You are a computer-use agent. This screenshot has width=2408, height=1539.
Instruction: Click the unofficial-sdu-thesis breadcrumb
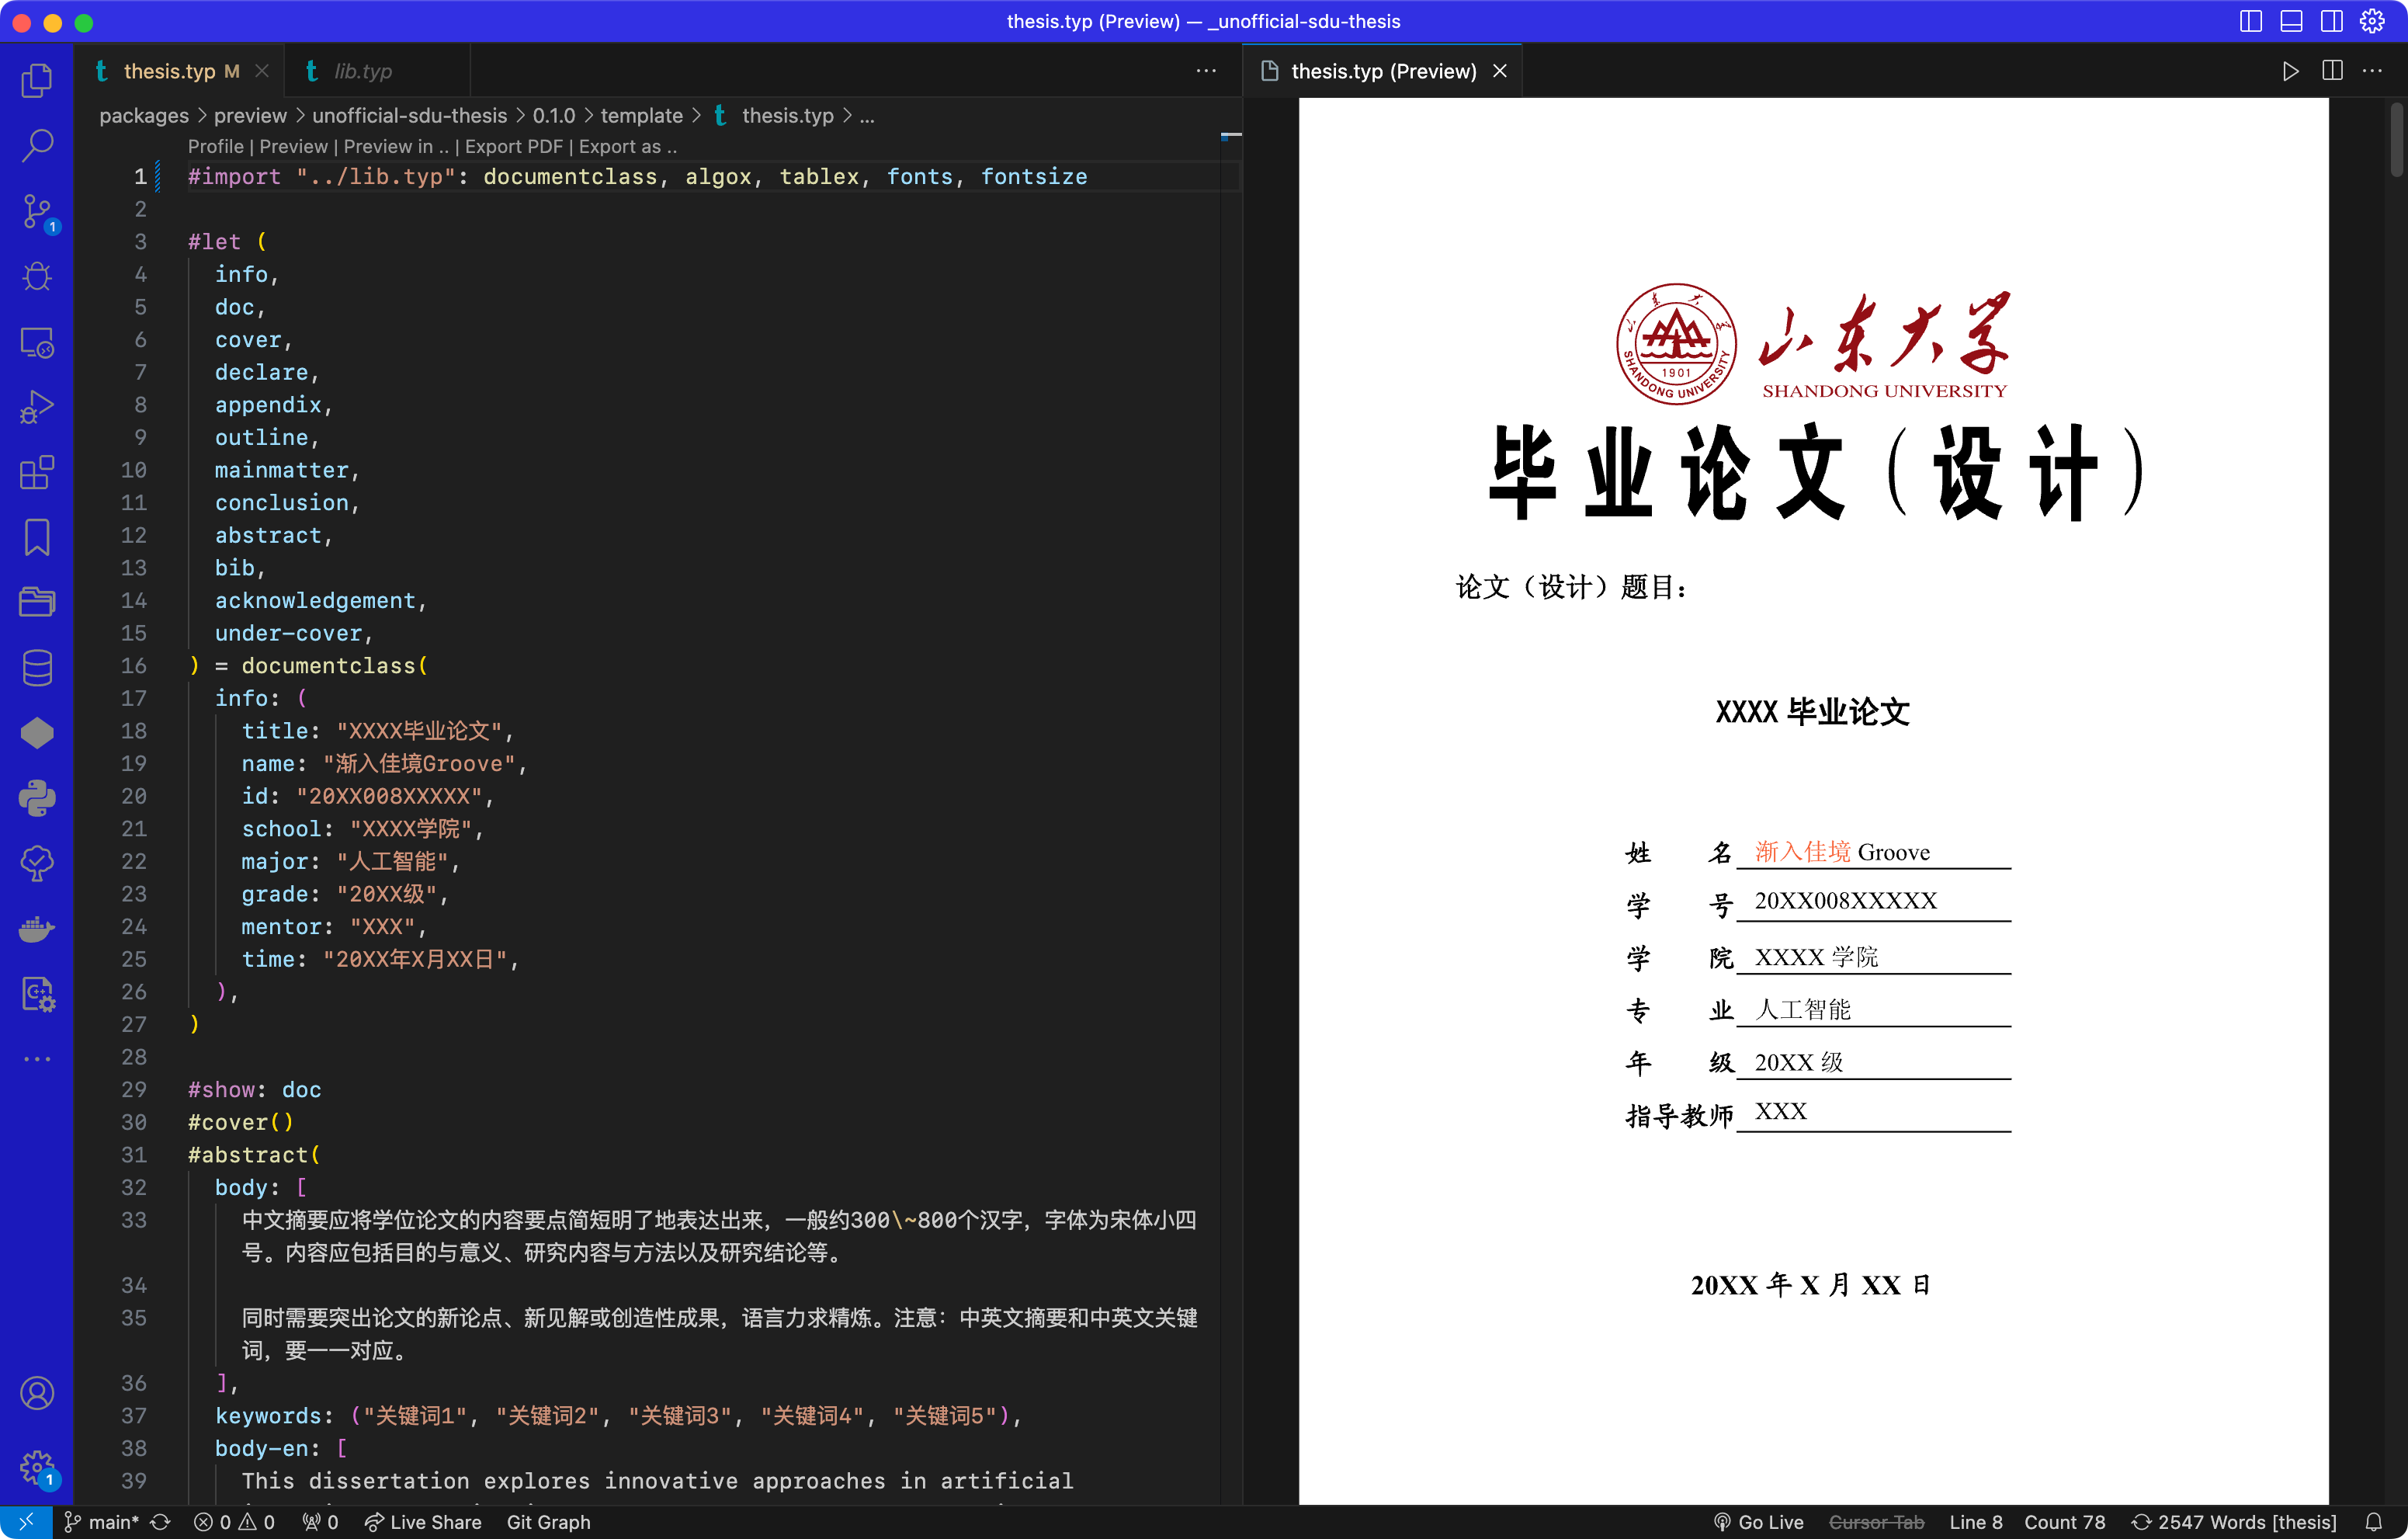(409, 116)
